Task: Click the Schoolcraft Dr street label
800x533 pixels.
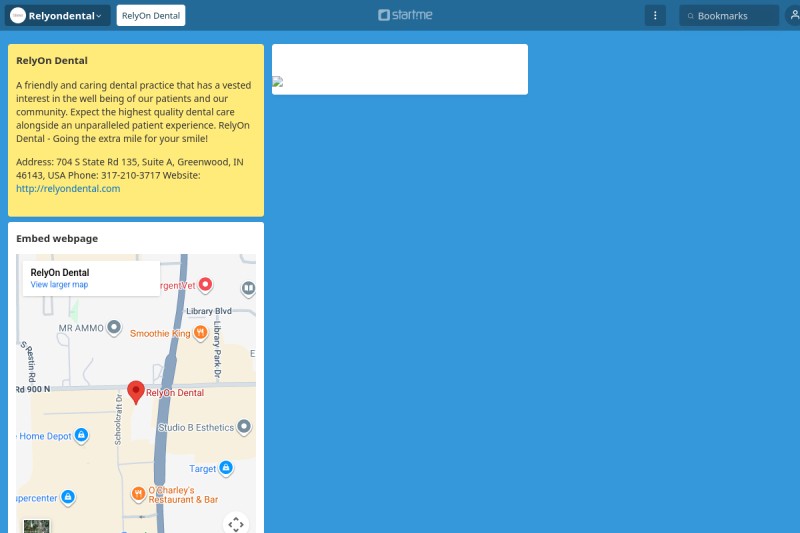Action: point(118,419)
